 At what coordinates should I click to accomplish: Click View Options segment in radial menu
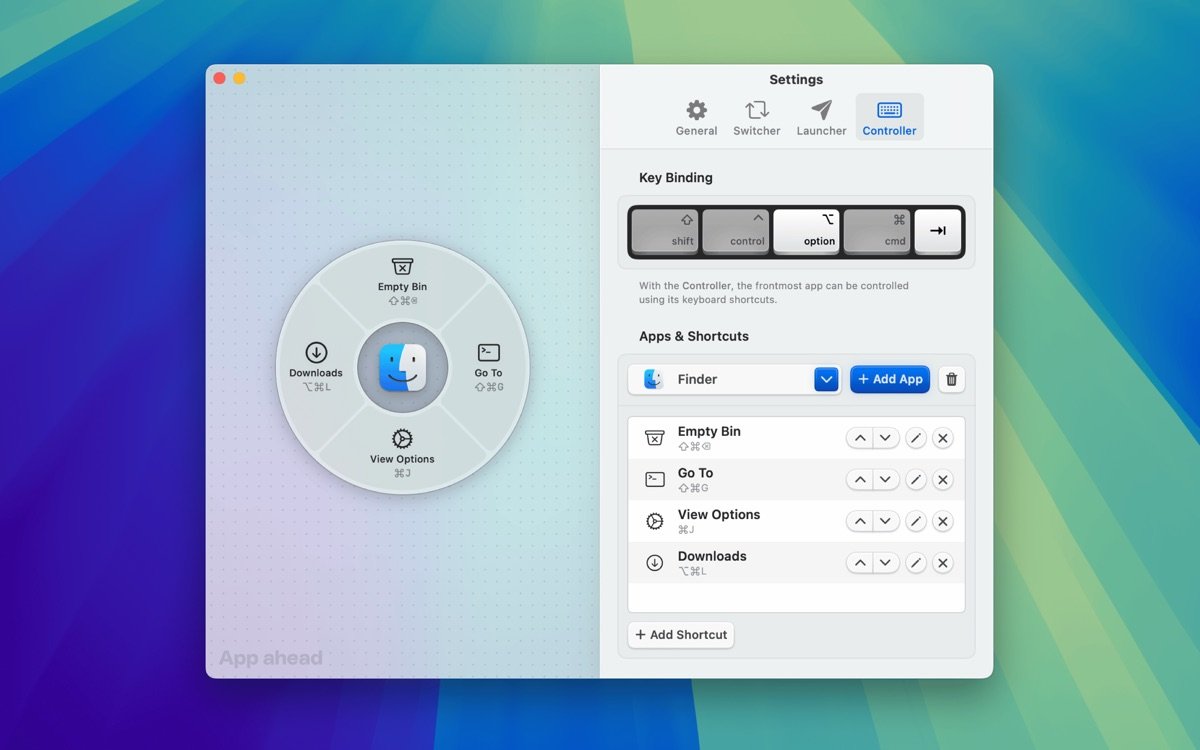(402, 451)
